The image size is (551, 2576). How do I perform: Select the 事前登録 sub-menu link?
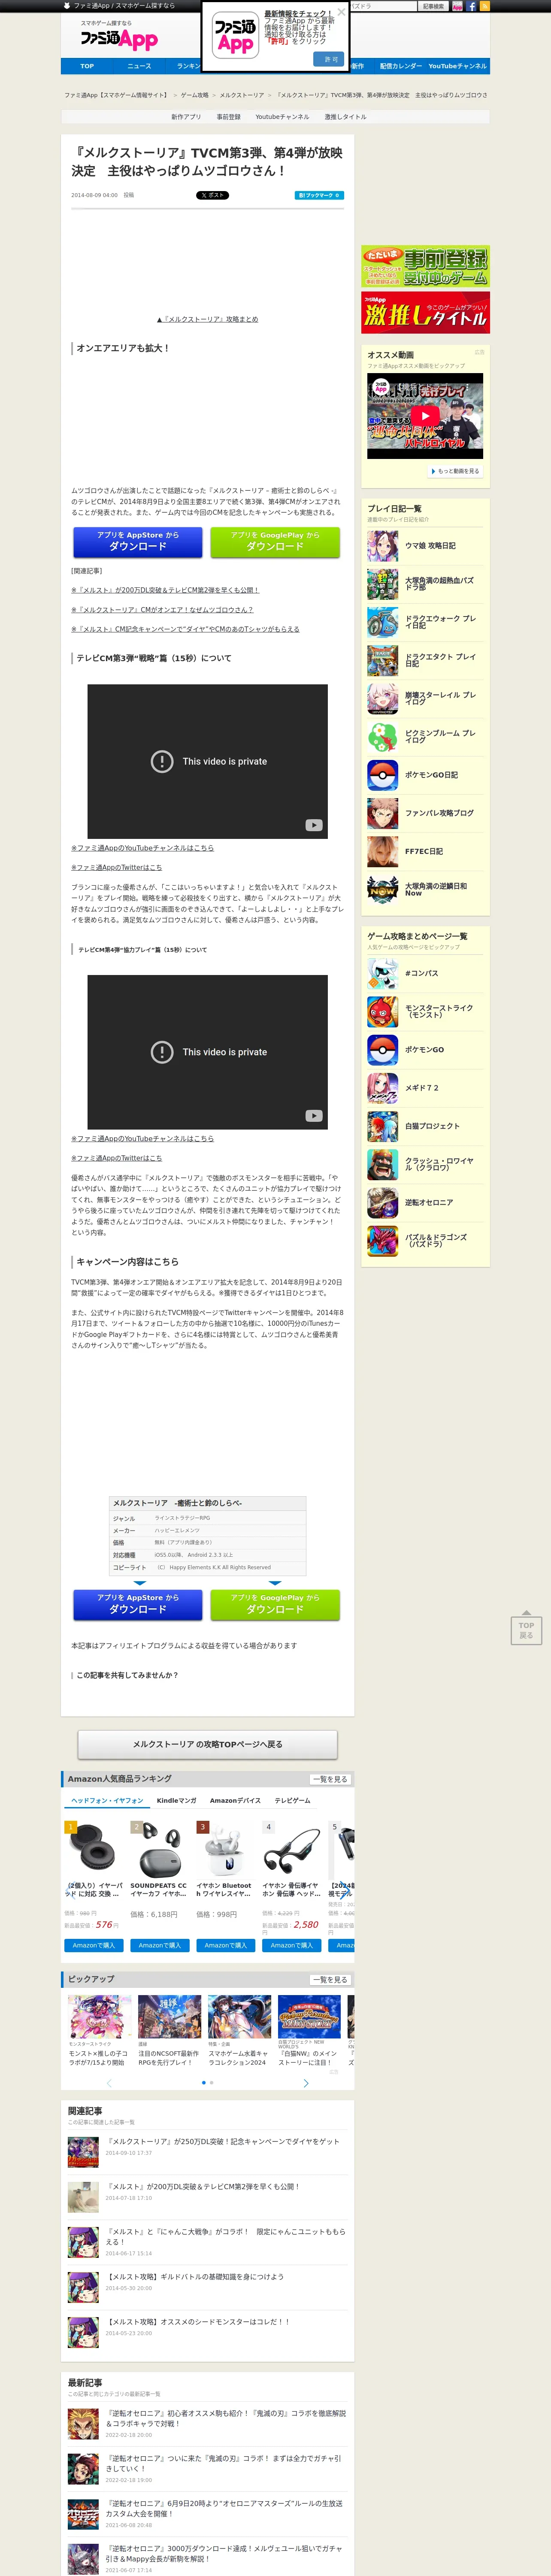coord(229,117)
